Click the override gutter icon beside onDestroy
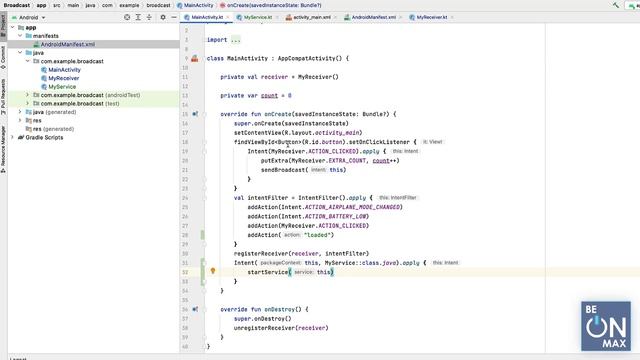This screenshot has width=640, height=360. 195,309
